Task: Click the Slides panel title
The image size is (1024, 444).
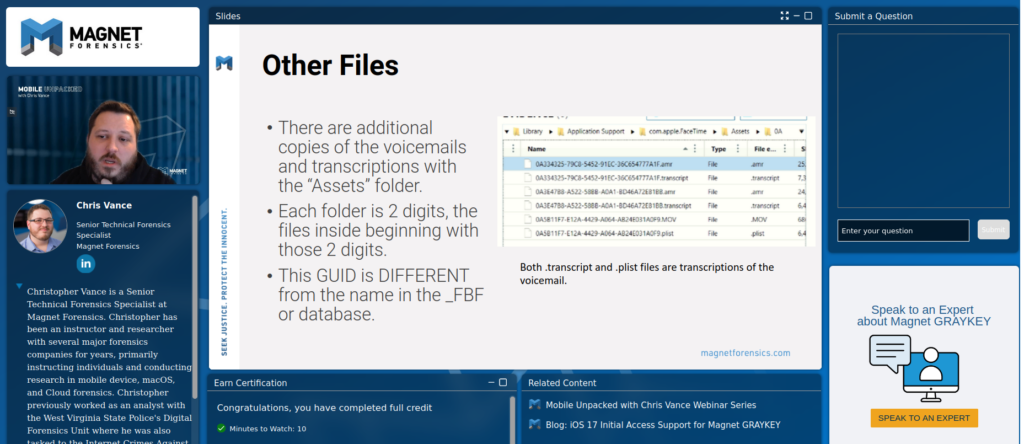Action: [x=227, y=16]
